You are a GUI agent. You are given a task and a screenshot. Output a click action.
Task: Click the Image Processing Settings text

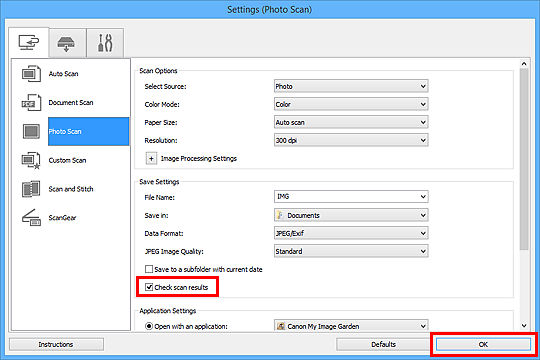199,158
